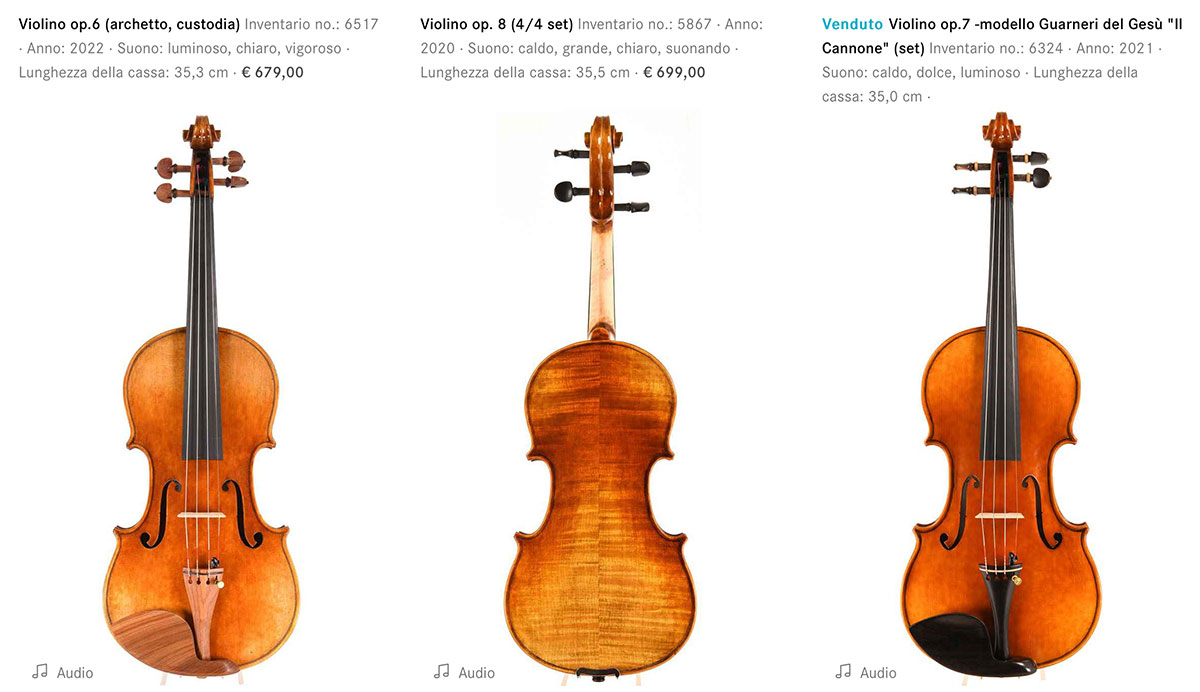Click the music note icon under Violino op.7

click(844, 672)
